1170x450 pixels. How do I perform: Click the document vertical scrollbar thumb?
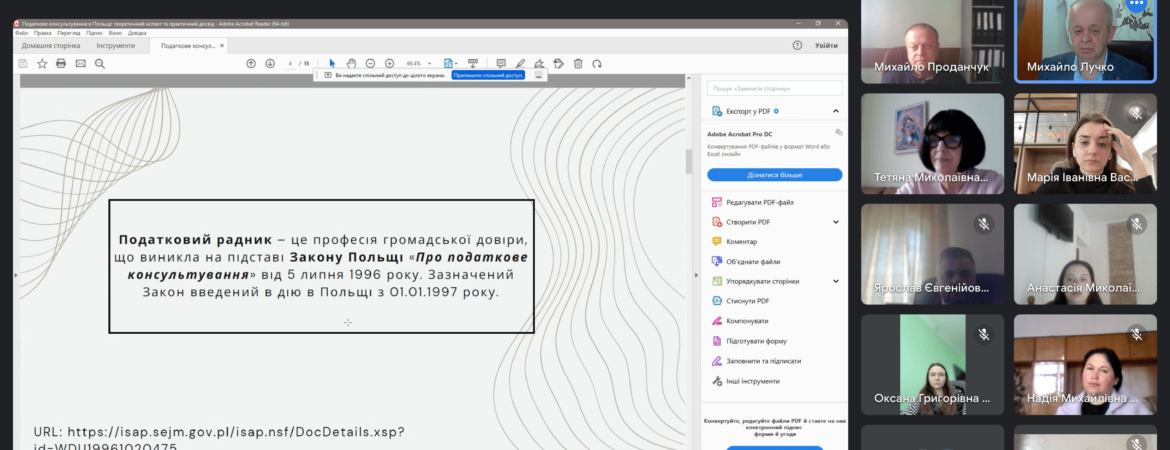tap(689, 160)
